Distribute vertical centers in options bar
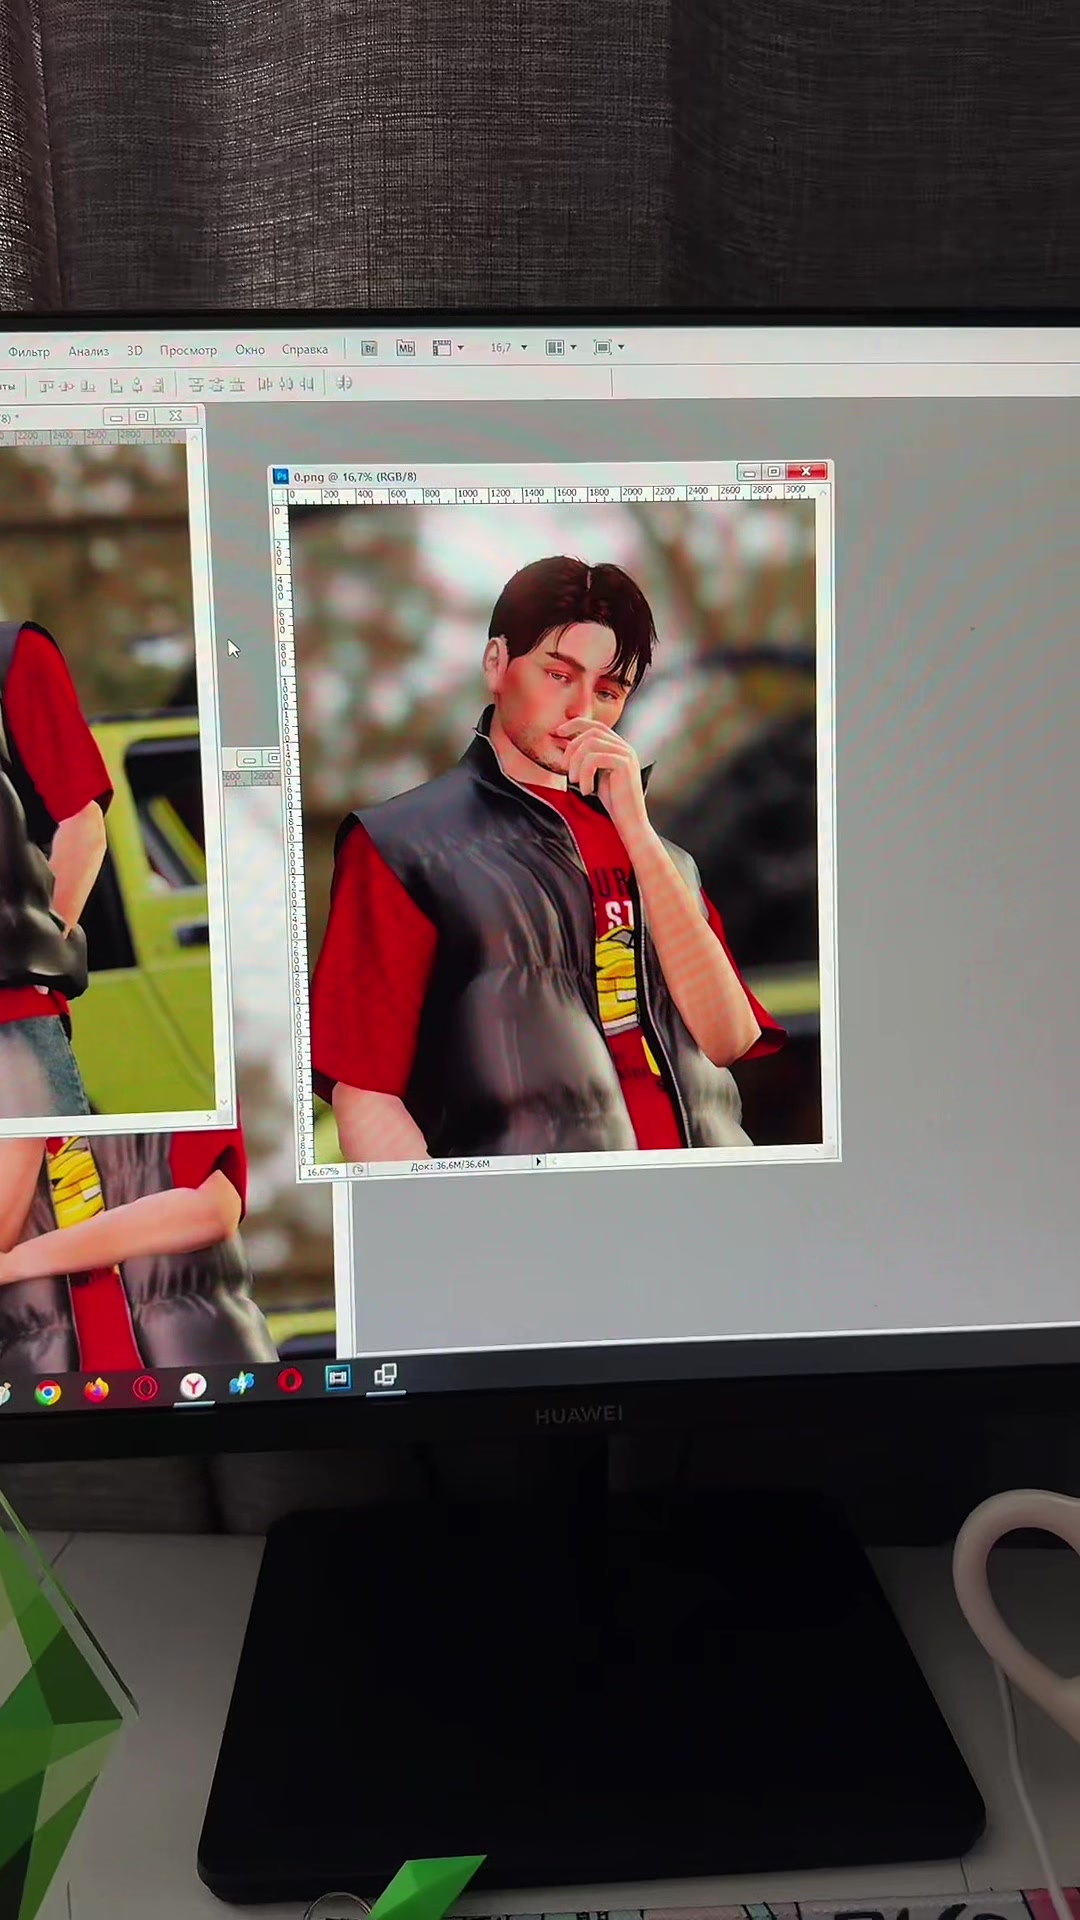This screenshot has height=1920, width=1080. pos(216,385)
